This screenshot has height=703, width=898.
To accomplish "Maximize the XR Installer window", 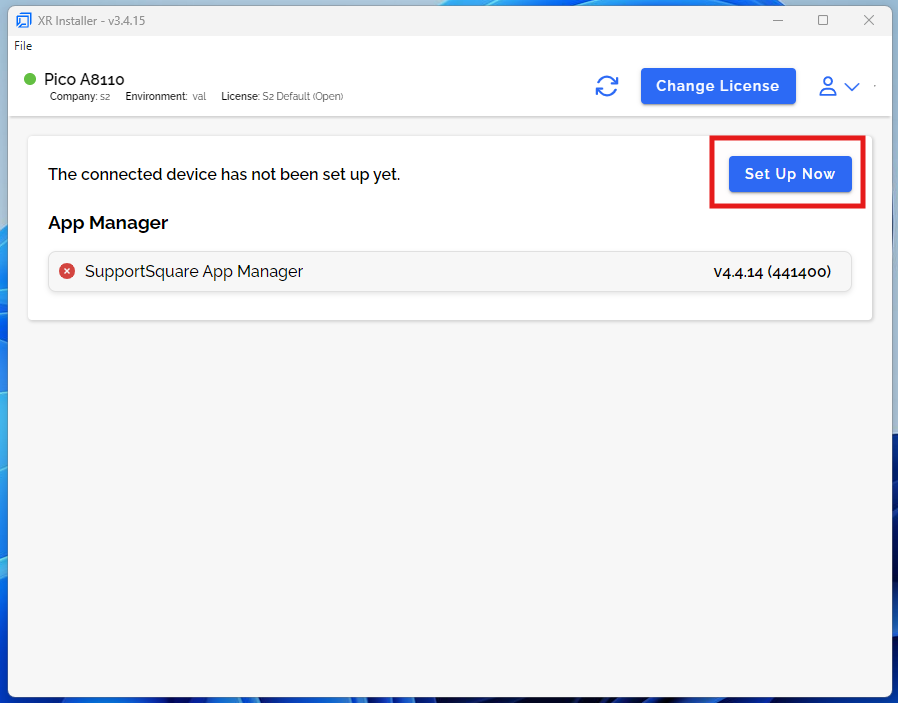I will (823, 21).
